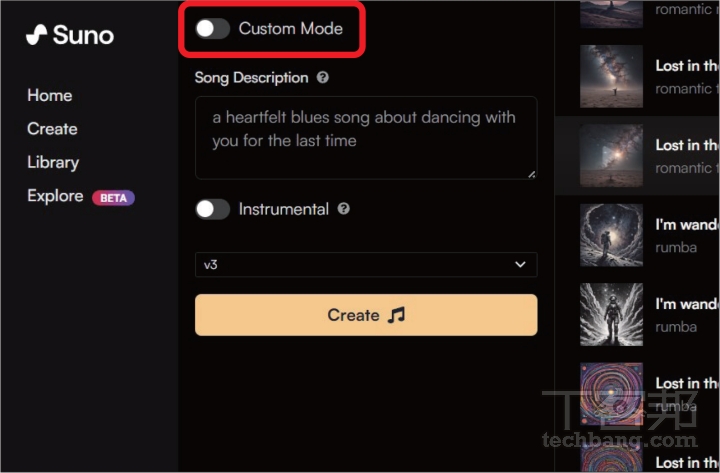This screenshot has width=720, height=473.
Task: Click inside the Song Description text box
Action: tap(366, 138)
